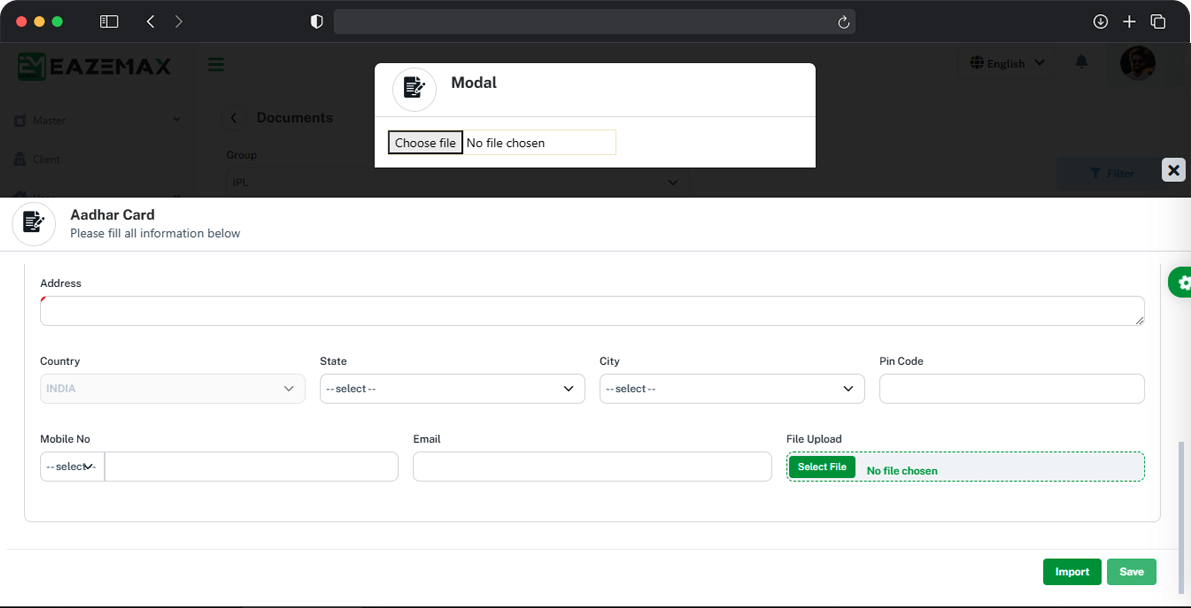
Task: Show the tab overview icon
Action: (1158, 22)
